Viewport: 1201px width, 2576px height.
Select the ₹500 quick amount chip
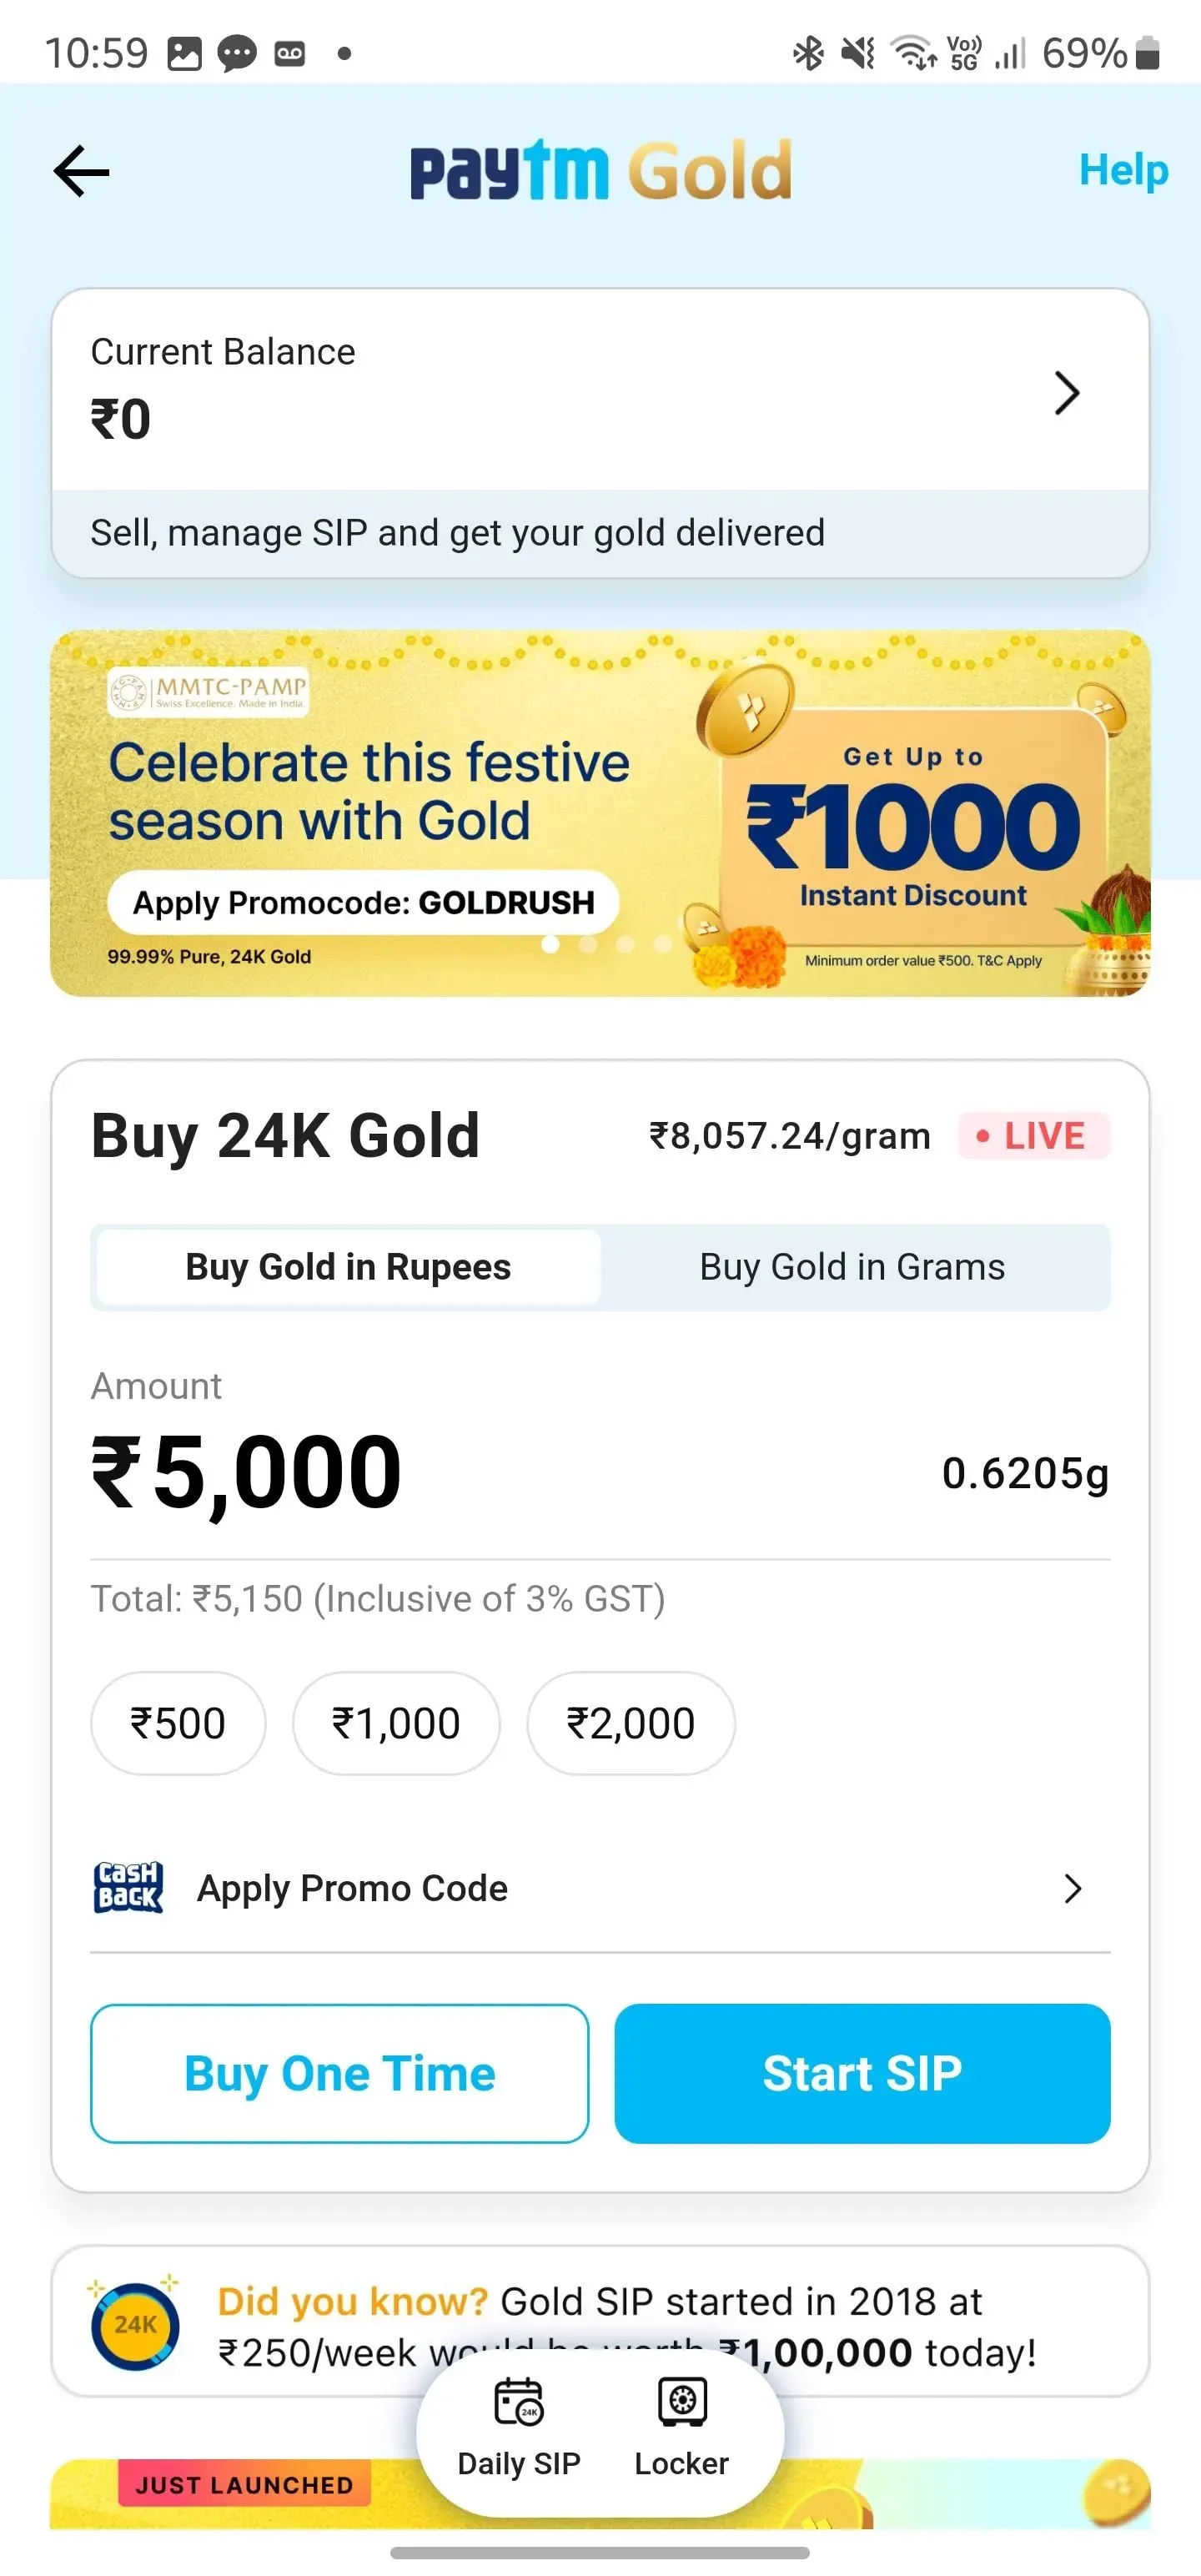(x=178, y=1723)
